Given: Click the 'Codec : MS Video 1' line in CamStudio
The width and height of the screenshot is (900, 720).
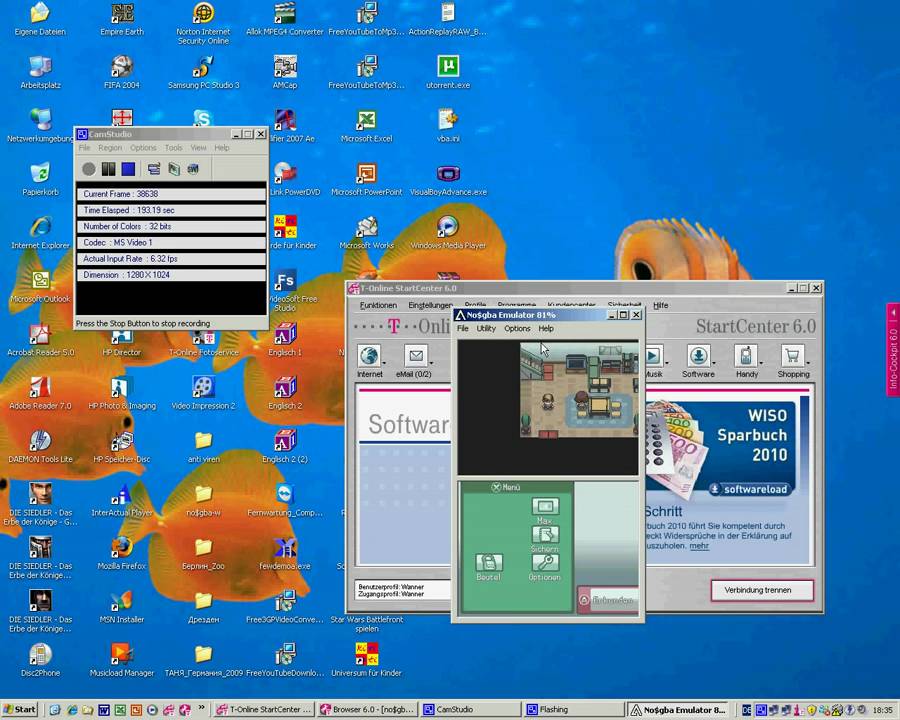Looking at the screenshot, I should [171, 243].
